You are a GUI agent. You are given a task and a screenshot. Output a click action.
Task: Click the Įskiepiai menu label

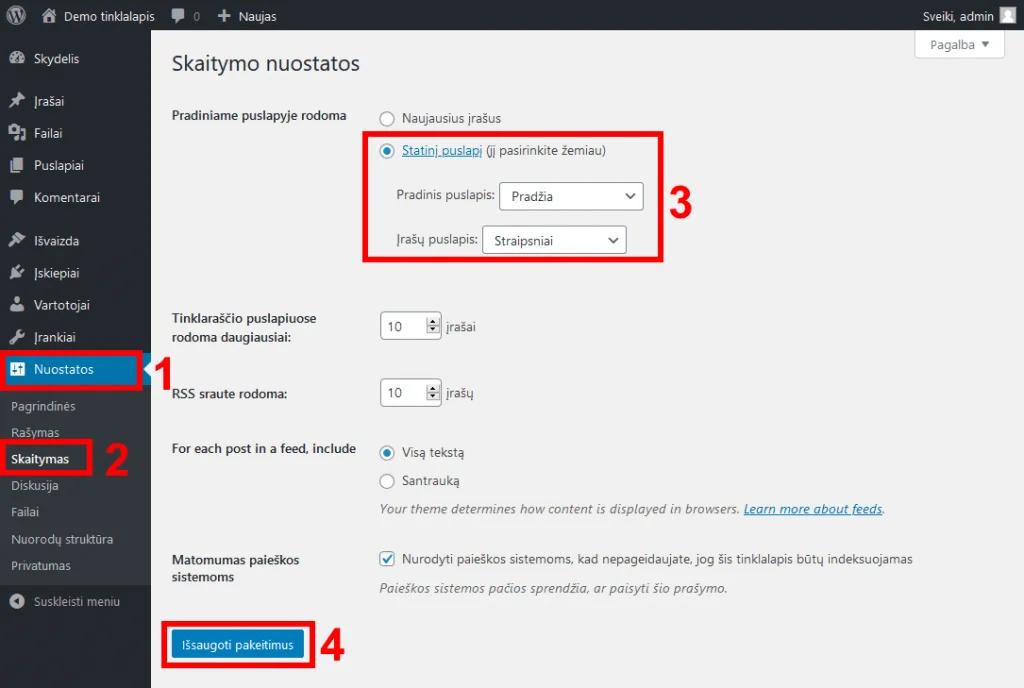pos(57,273)
